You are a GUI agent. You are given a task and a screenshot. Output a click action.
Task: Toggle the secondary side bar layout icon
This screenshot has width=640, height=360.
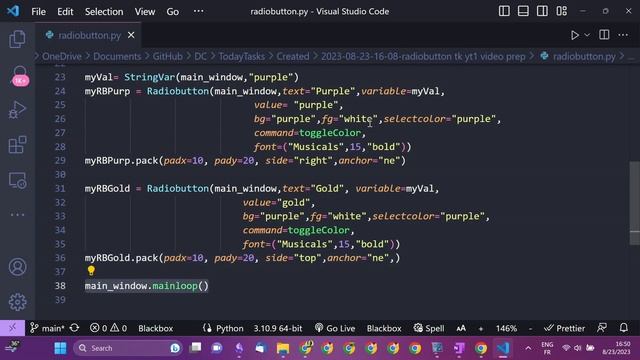(542, 11)
